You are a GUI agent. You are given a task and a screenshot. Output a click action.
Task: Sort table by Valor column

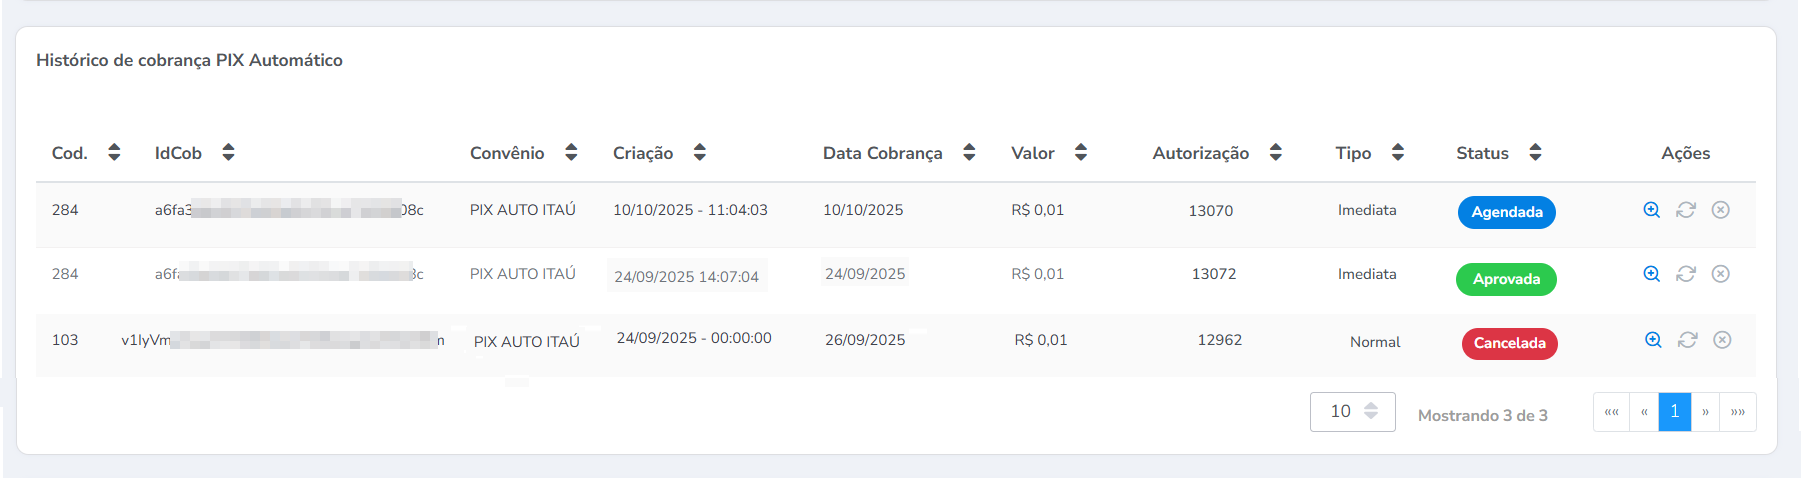coord(1080,152)
